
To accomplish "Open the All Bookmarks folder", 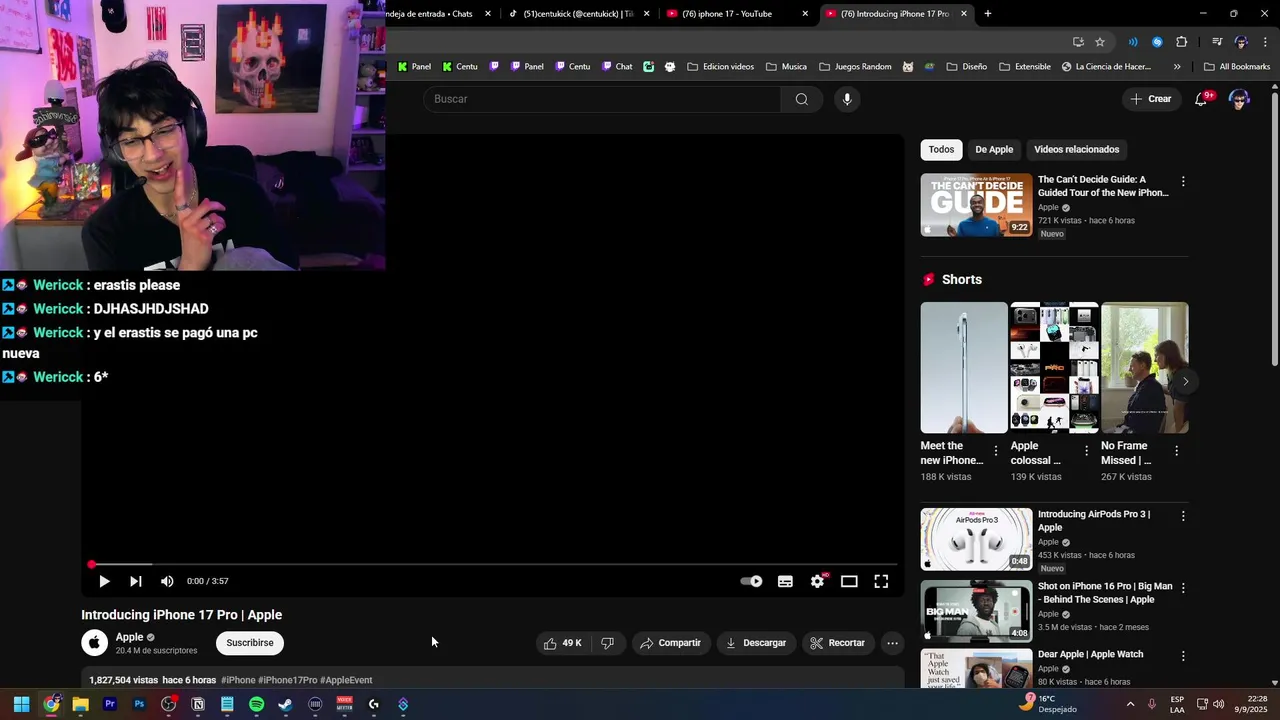I will pos(1237,67).
